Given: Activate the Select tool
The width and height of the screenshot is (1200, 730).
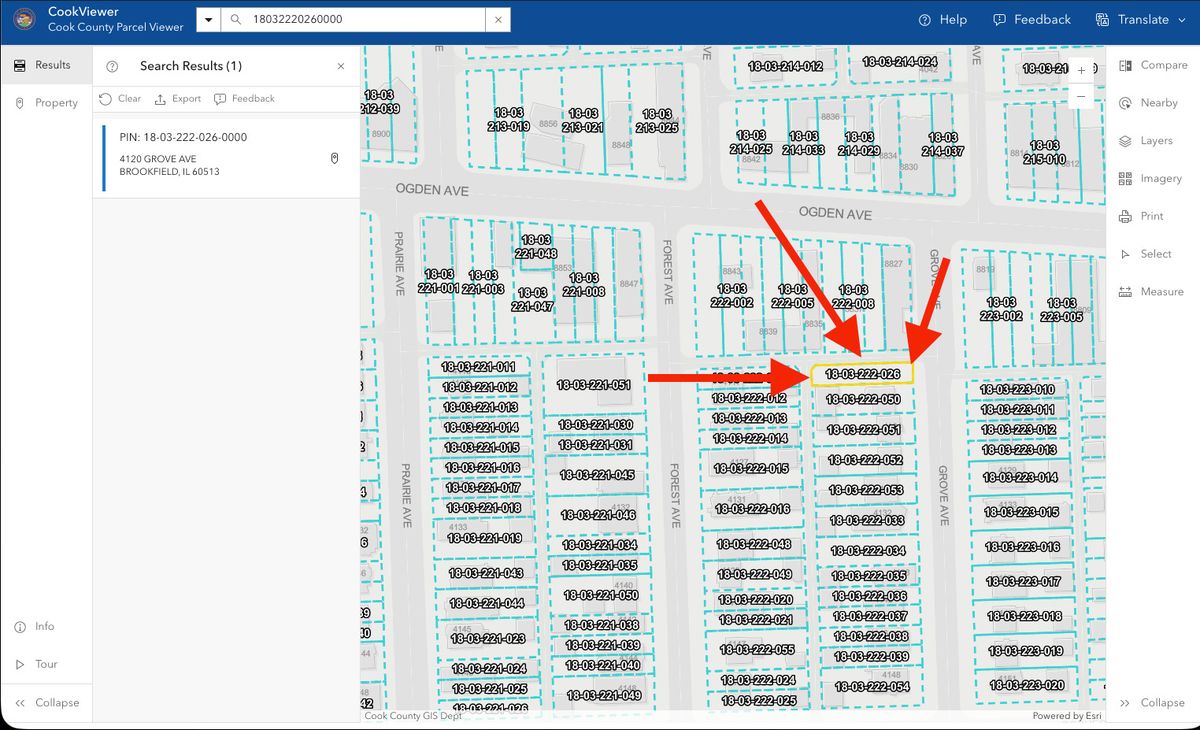Looking at the screenshot, I should tap(1144, 254).
